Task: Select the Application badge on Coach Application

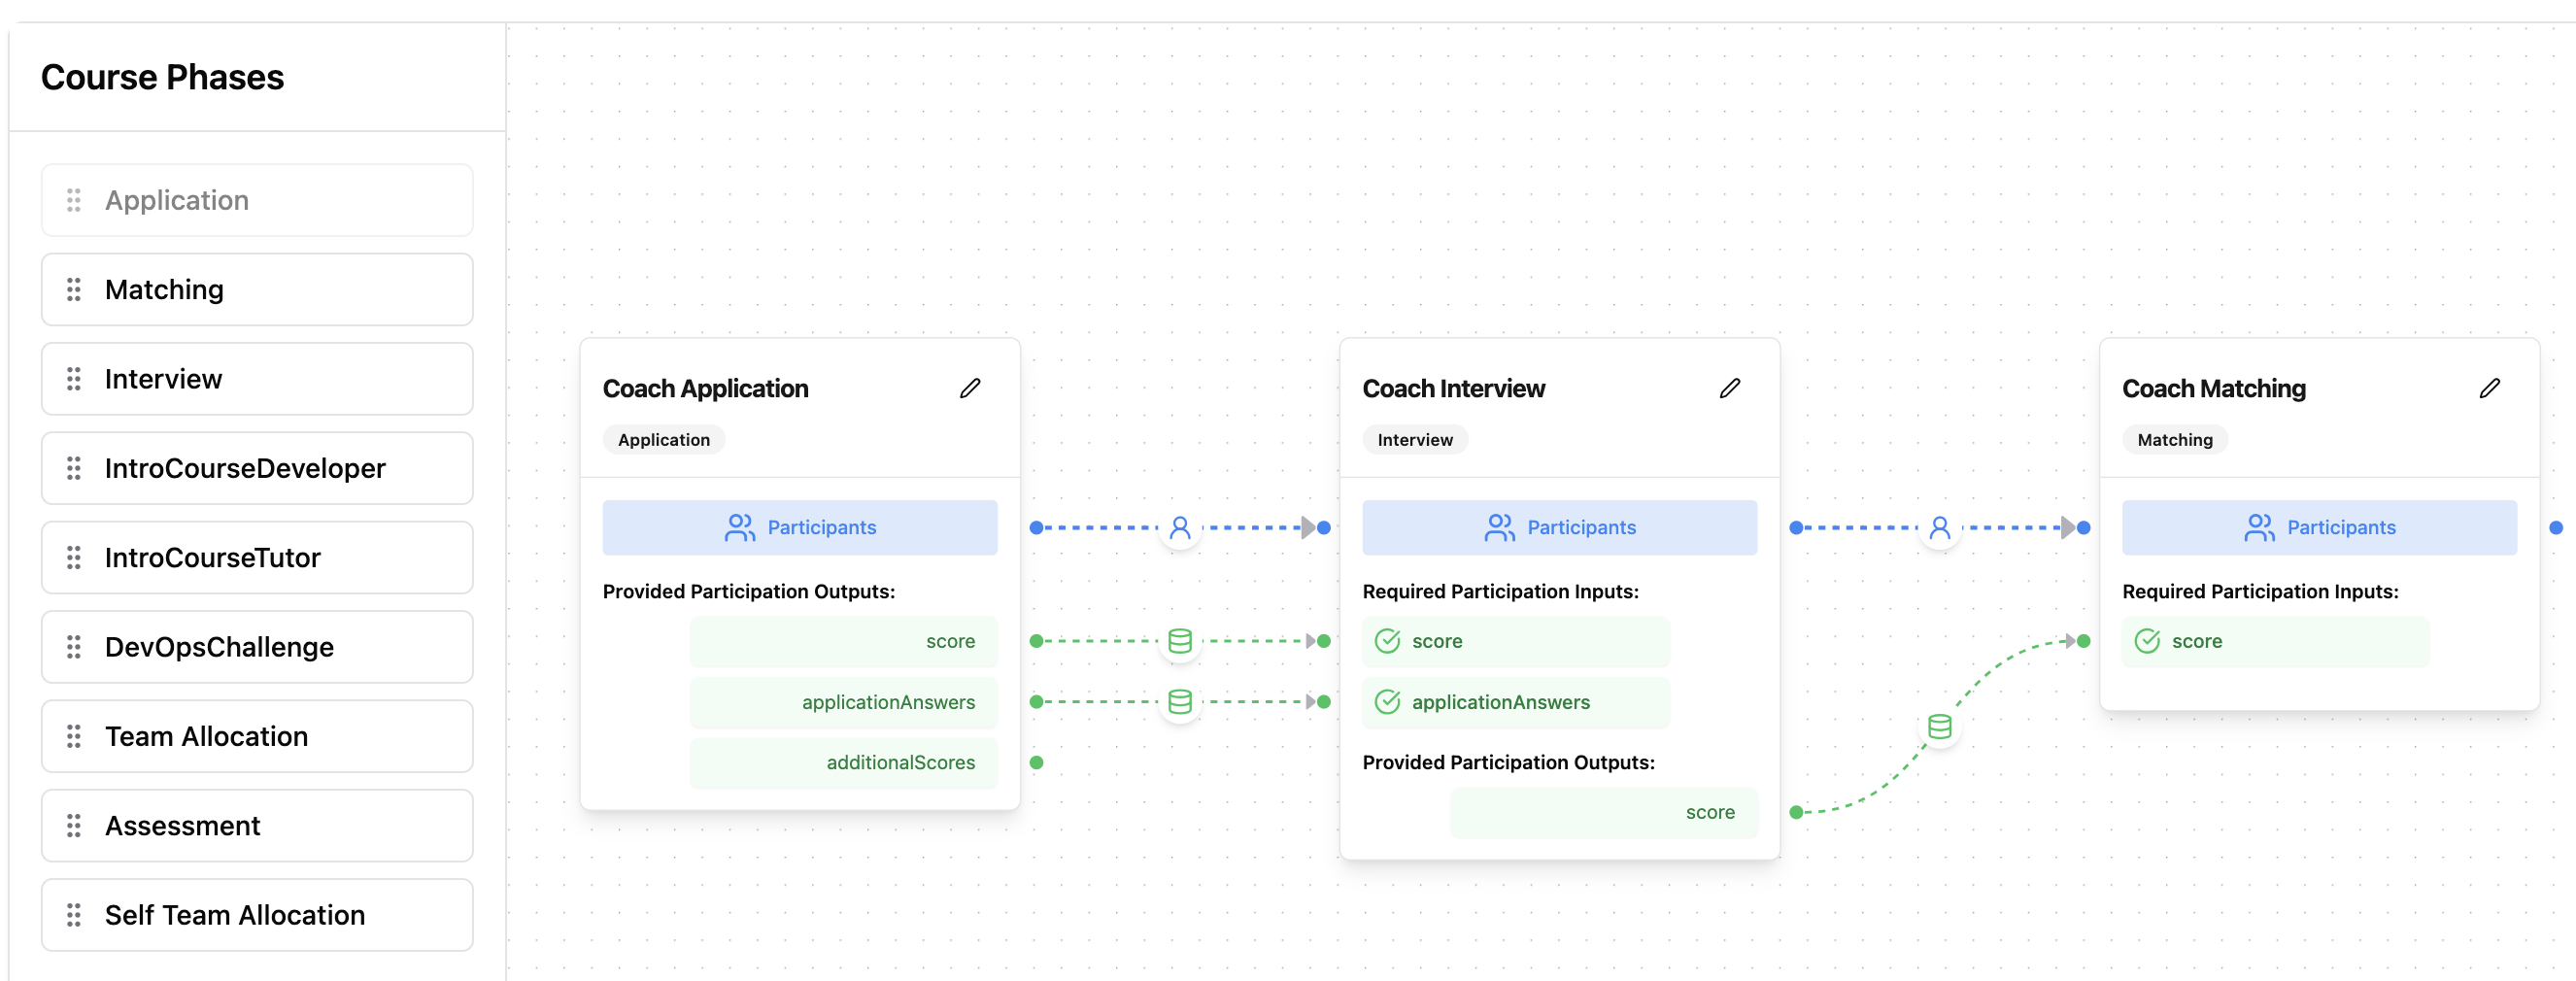Action: pyautogui.click(x=663, y=439)
